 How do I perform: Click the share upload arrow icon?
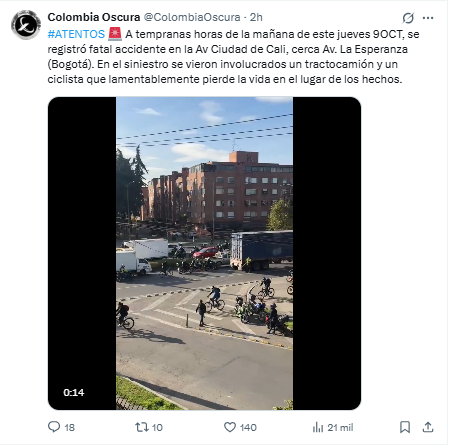[428, 427]
